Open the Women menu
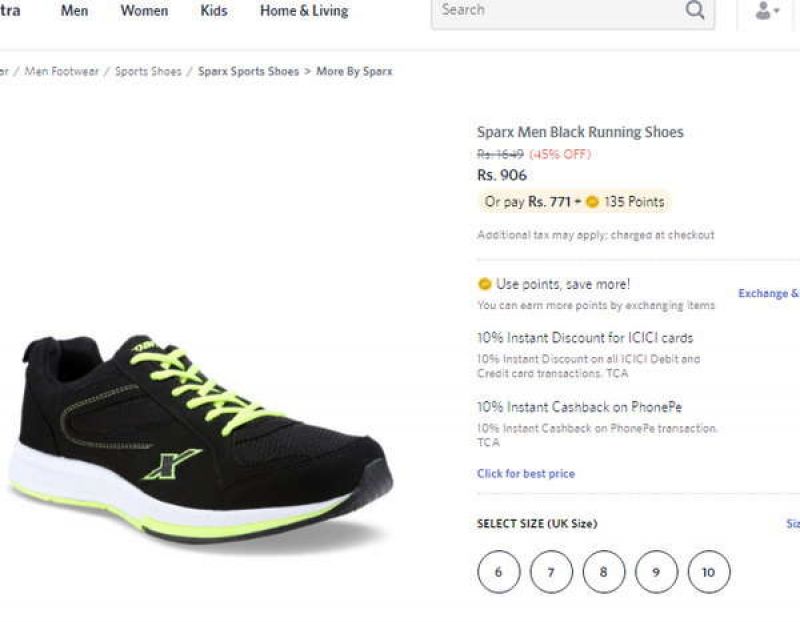The height and width of the screenshot is (622, 800). pos(145,10)
